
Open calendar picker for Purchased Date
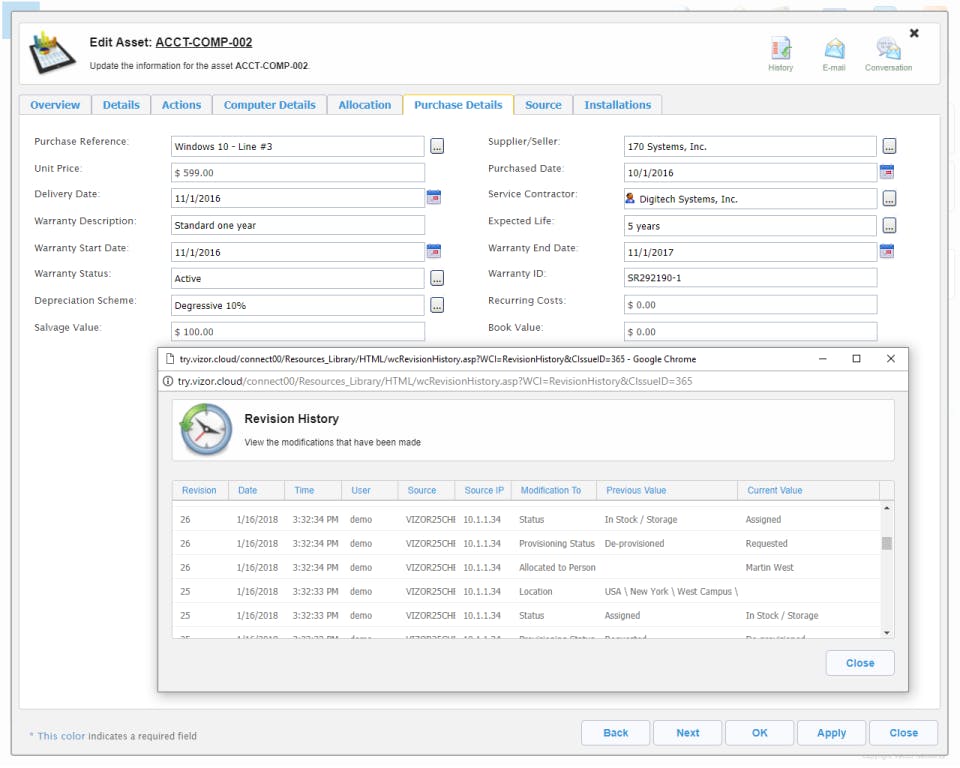[x=887, y=171]
